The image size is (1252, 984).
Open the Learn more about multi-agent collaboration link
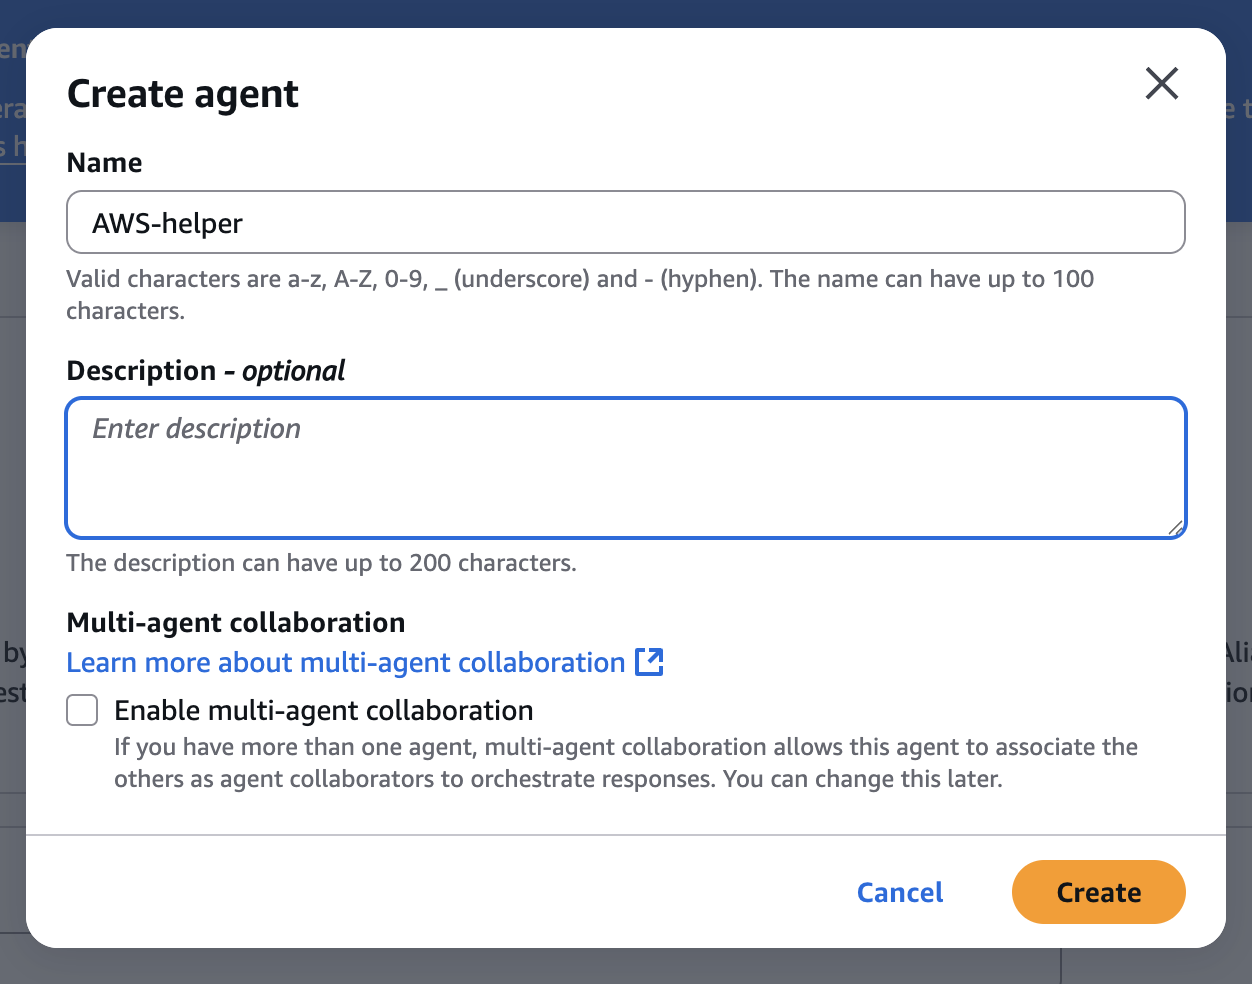point(345,663)
